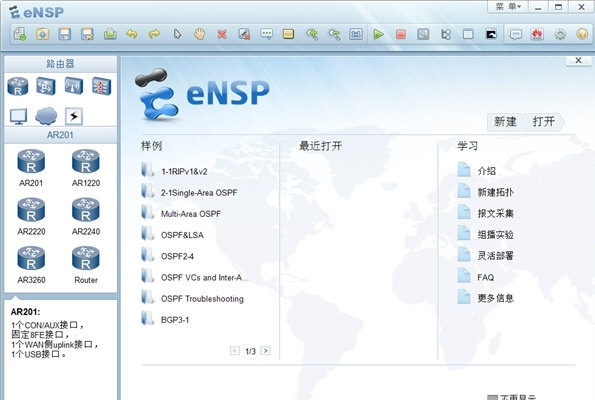The image size is (595, 400).
Task: Open the 菜单 dropdown menu
Action: pyautogui.click(x=508, y=7)
